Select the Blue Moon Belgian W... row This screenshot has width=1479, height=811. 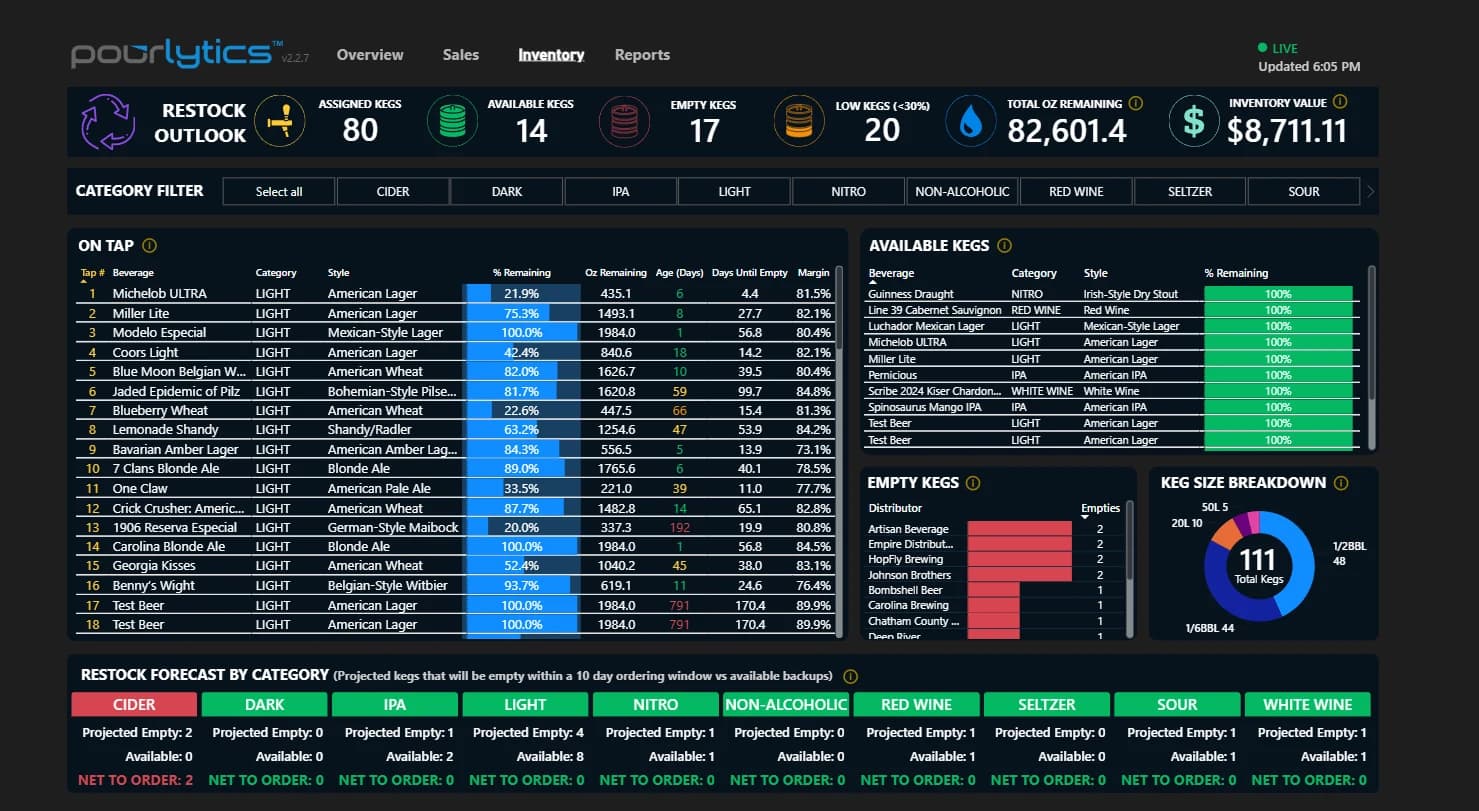(x=457, y=371)
